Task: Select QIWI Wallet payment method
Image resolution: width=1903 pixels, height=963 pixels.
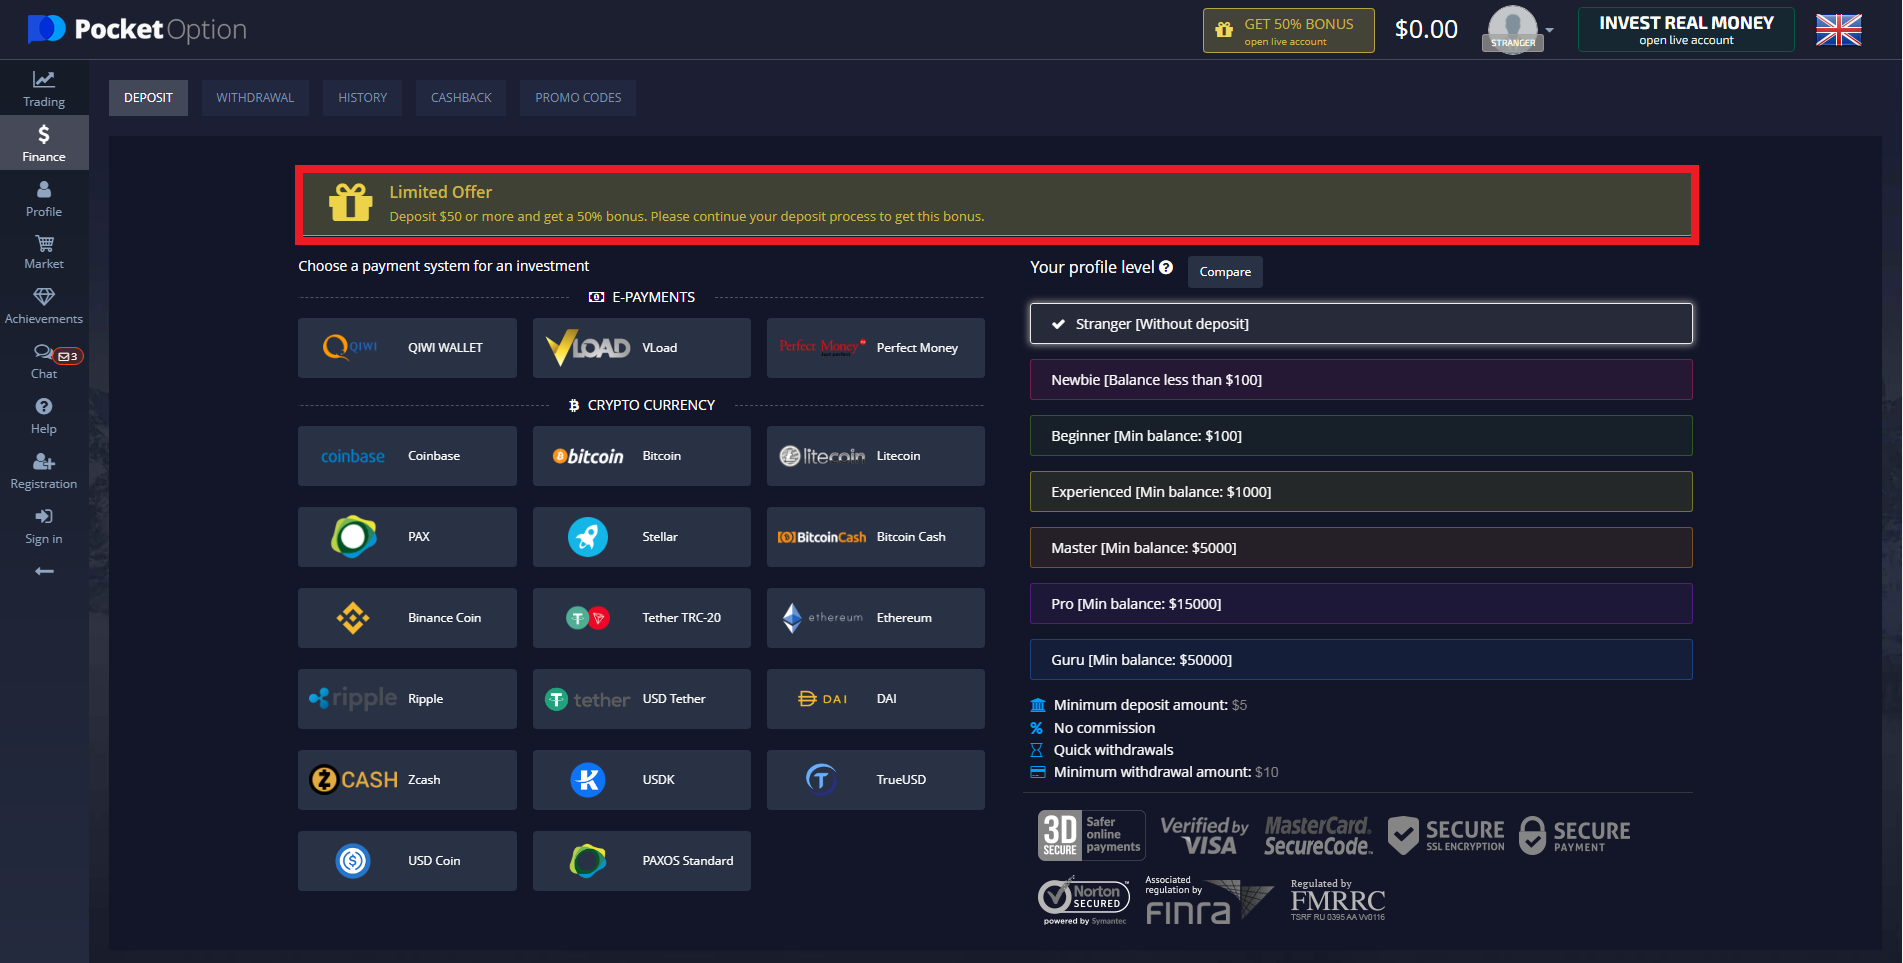Action: click(x=407, y=348)
